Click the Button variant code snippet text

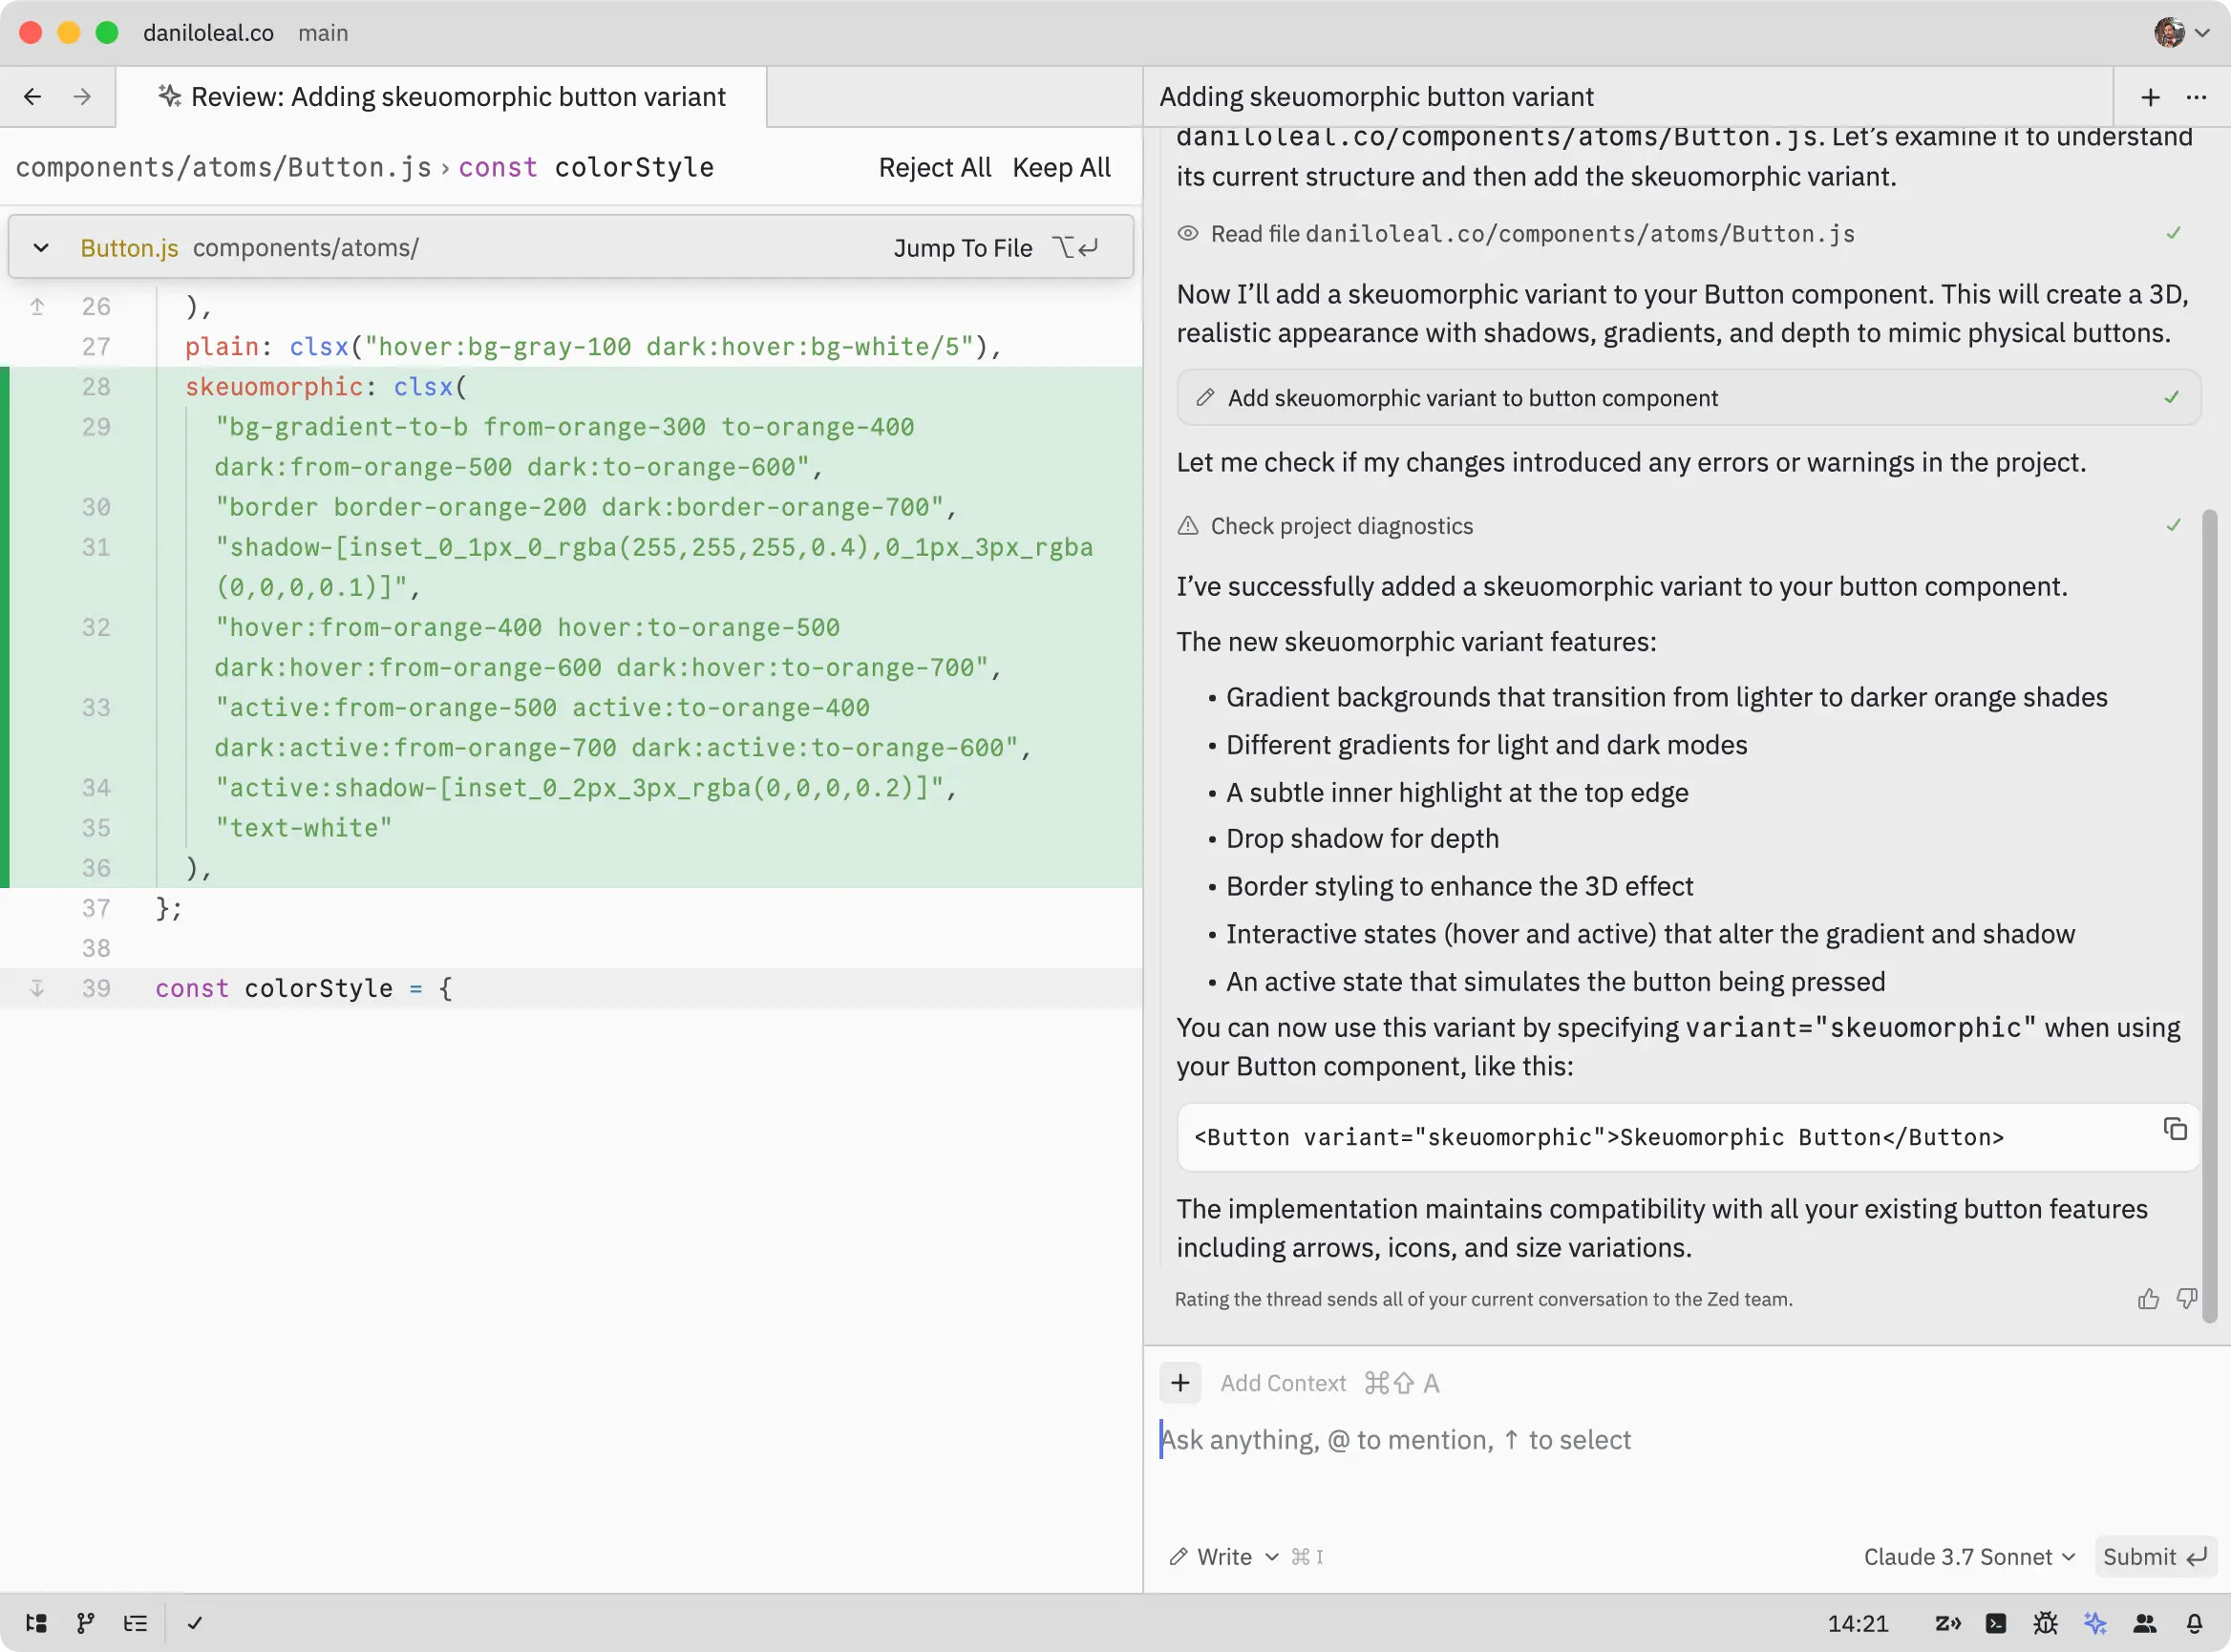pyautogui.click(x=1599, y=1137)
